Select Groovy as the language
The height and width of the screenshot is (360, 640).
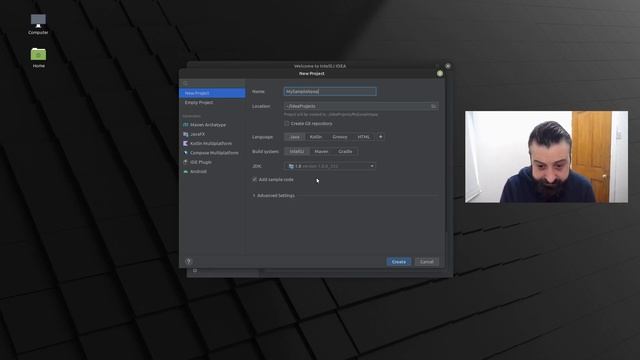340,137
